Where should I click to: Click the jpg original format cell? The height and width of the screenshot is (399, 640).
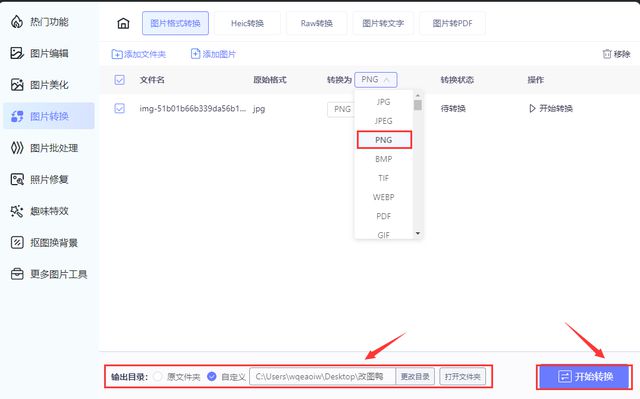point(259,109)
